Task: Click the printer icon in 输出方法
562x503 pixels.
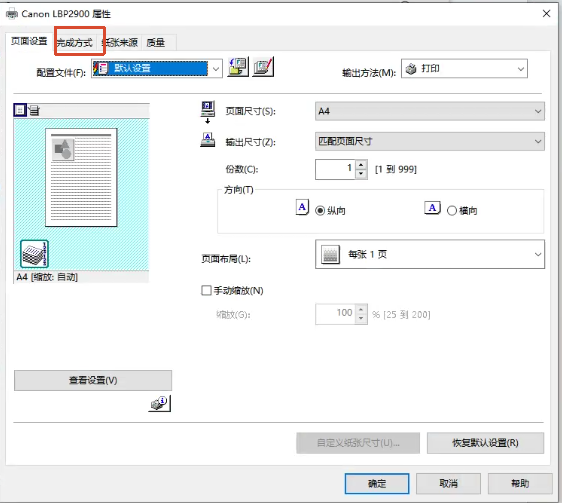Action: [x=411, y=68]
